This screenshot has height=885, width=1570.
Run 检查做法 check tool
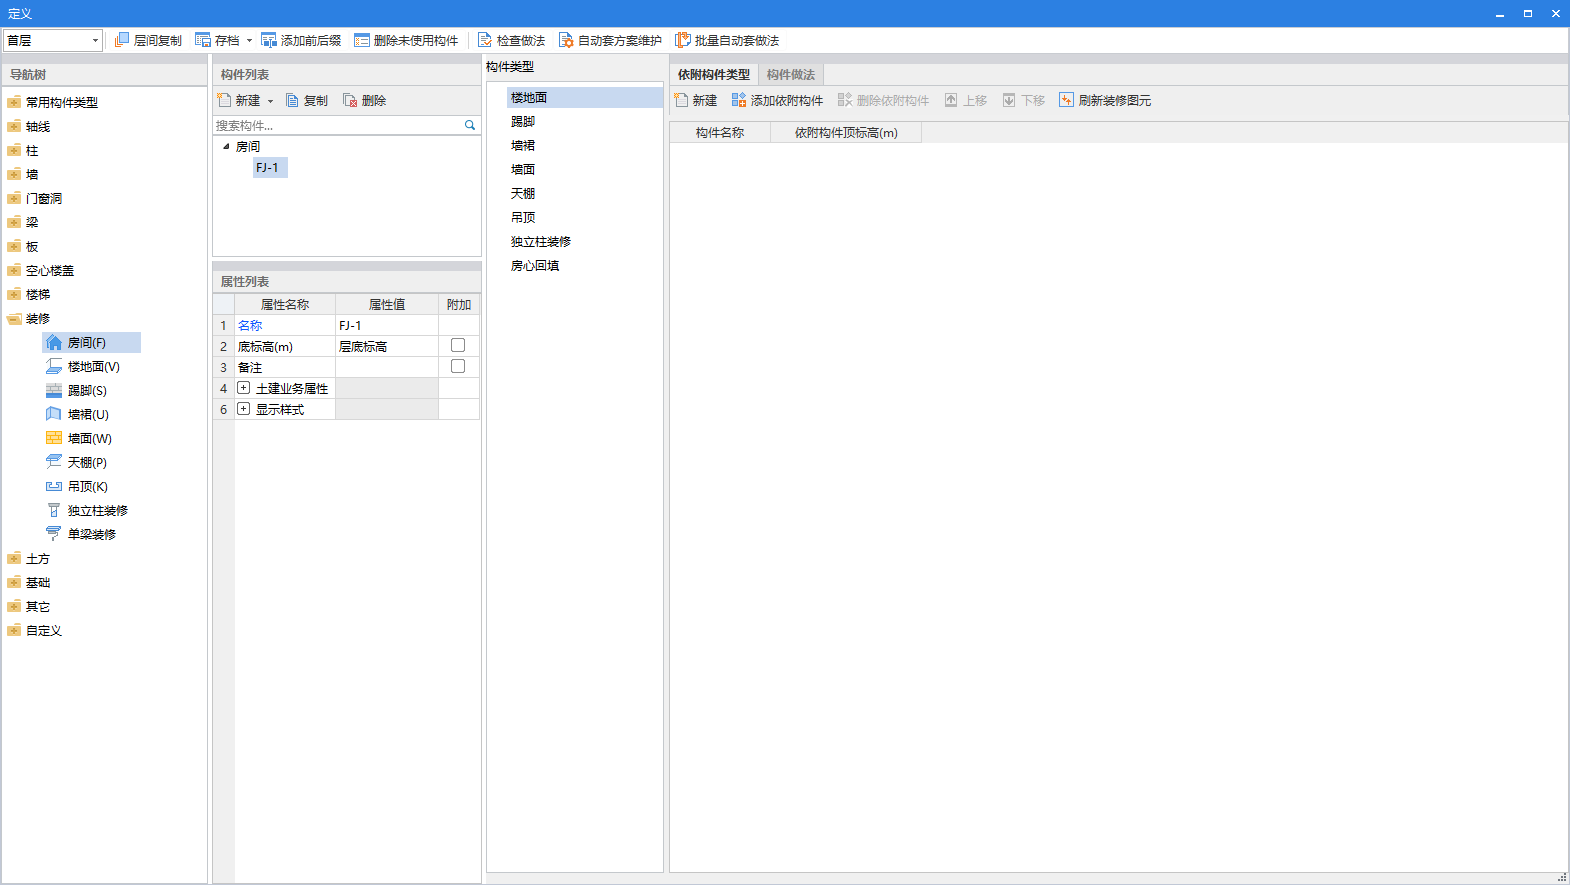(511, 40)
